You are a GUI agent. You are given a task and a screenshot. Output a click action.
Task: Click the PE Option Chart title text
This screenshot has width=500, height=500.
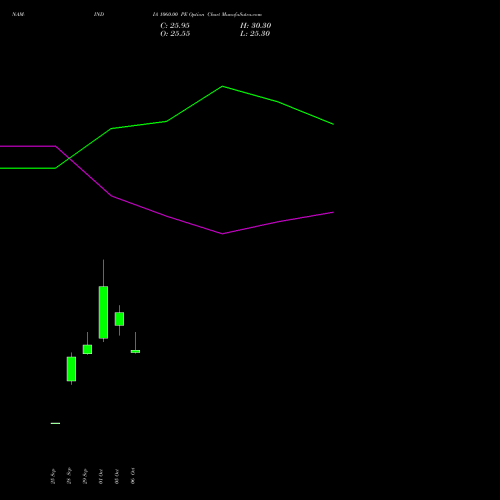click(x=207, y=14)
